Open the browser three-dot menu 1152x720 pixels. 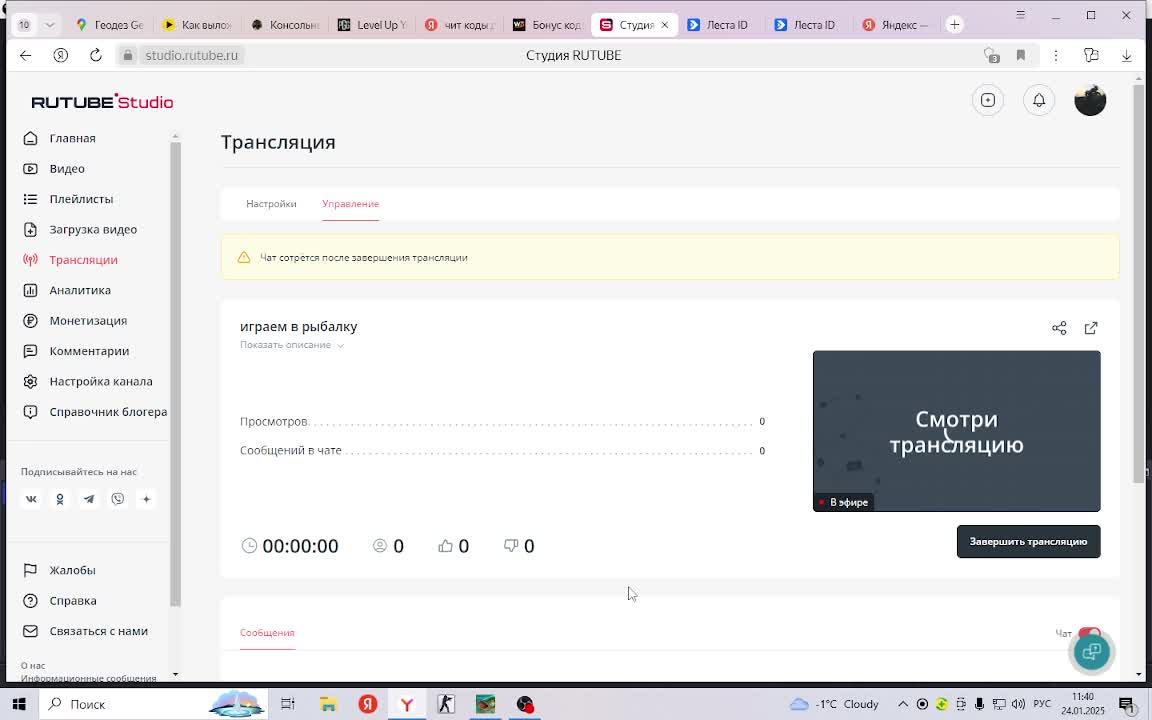point(1056,55)
